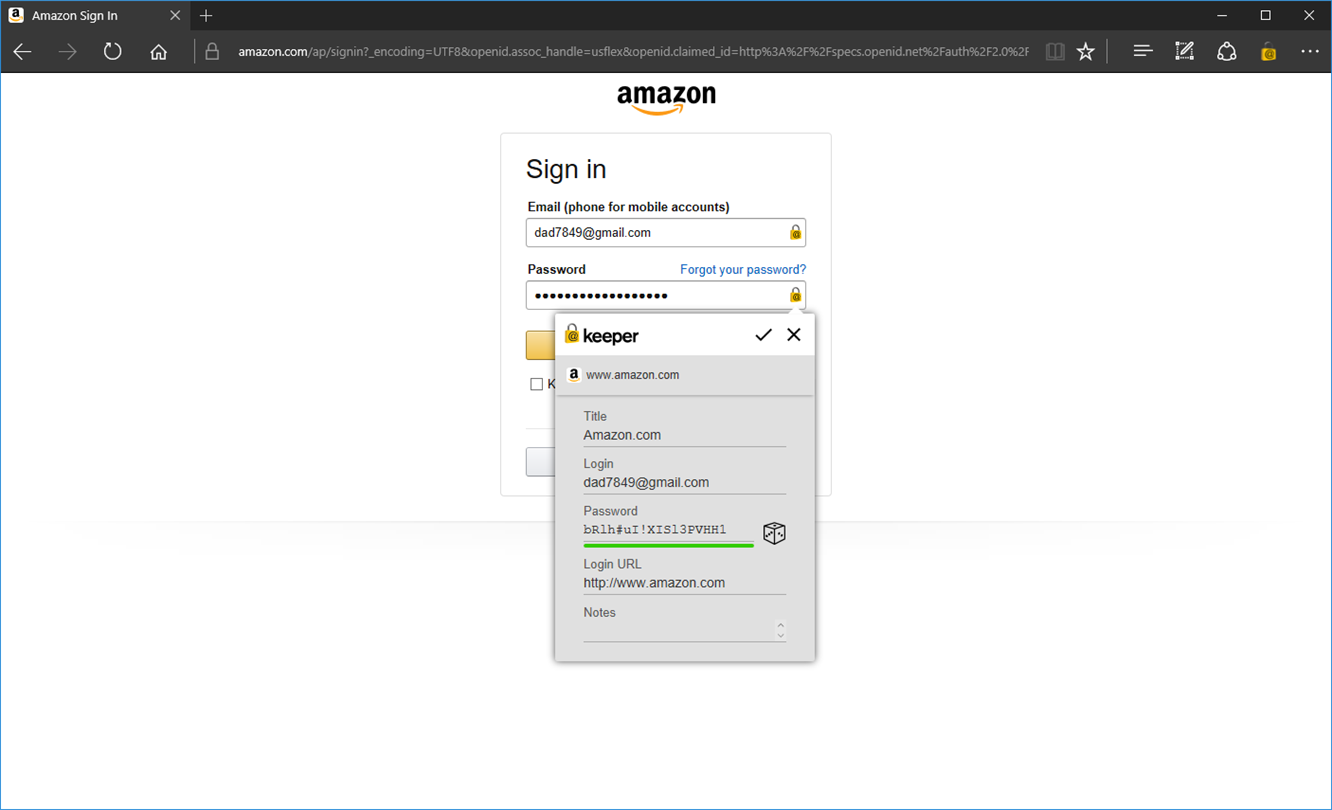Edit the Keeper Login field
1332x810 pixels.
pyautogui.click(x=685, y=482)
